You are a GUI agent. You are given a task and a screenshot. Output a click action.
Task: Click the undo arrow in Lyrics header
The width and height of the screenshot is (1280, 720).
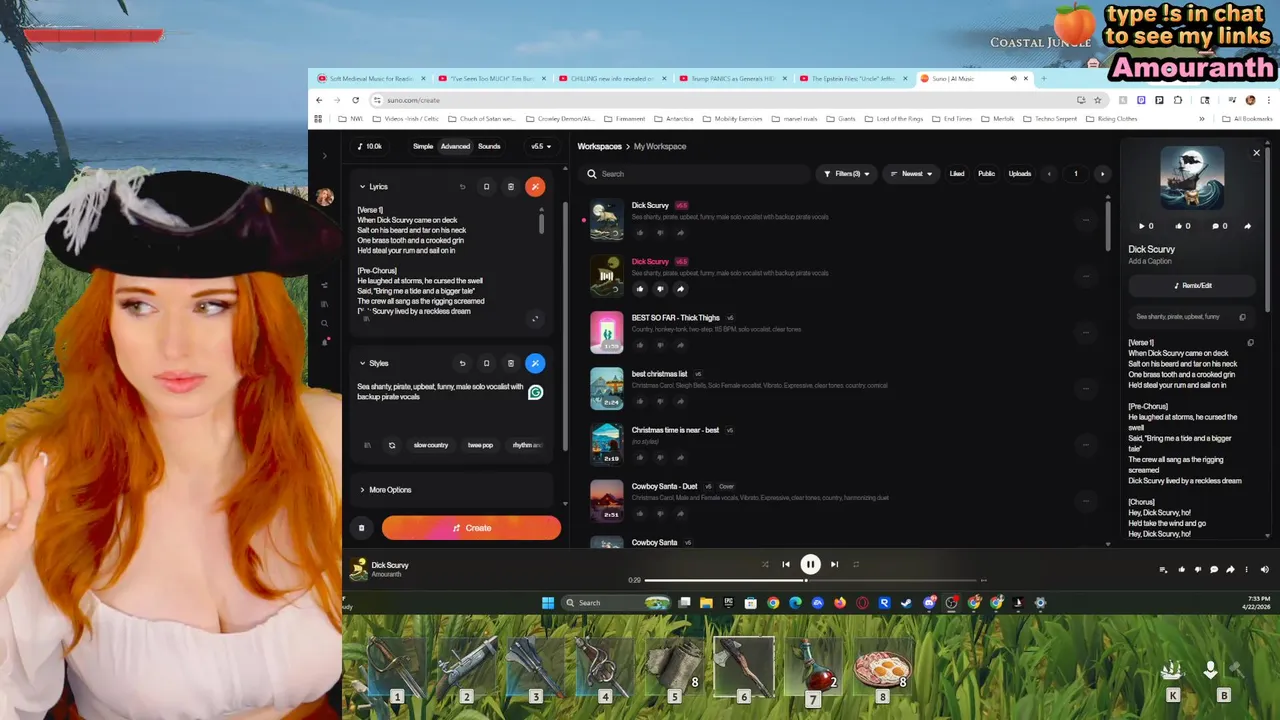pyautogui.click(x=462, y=186)
